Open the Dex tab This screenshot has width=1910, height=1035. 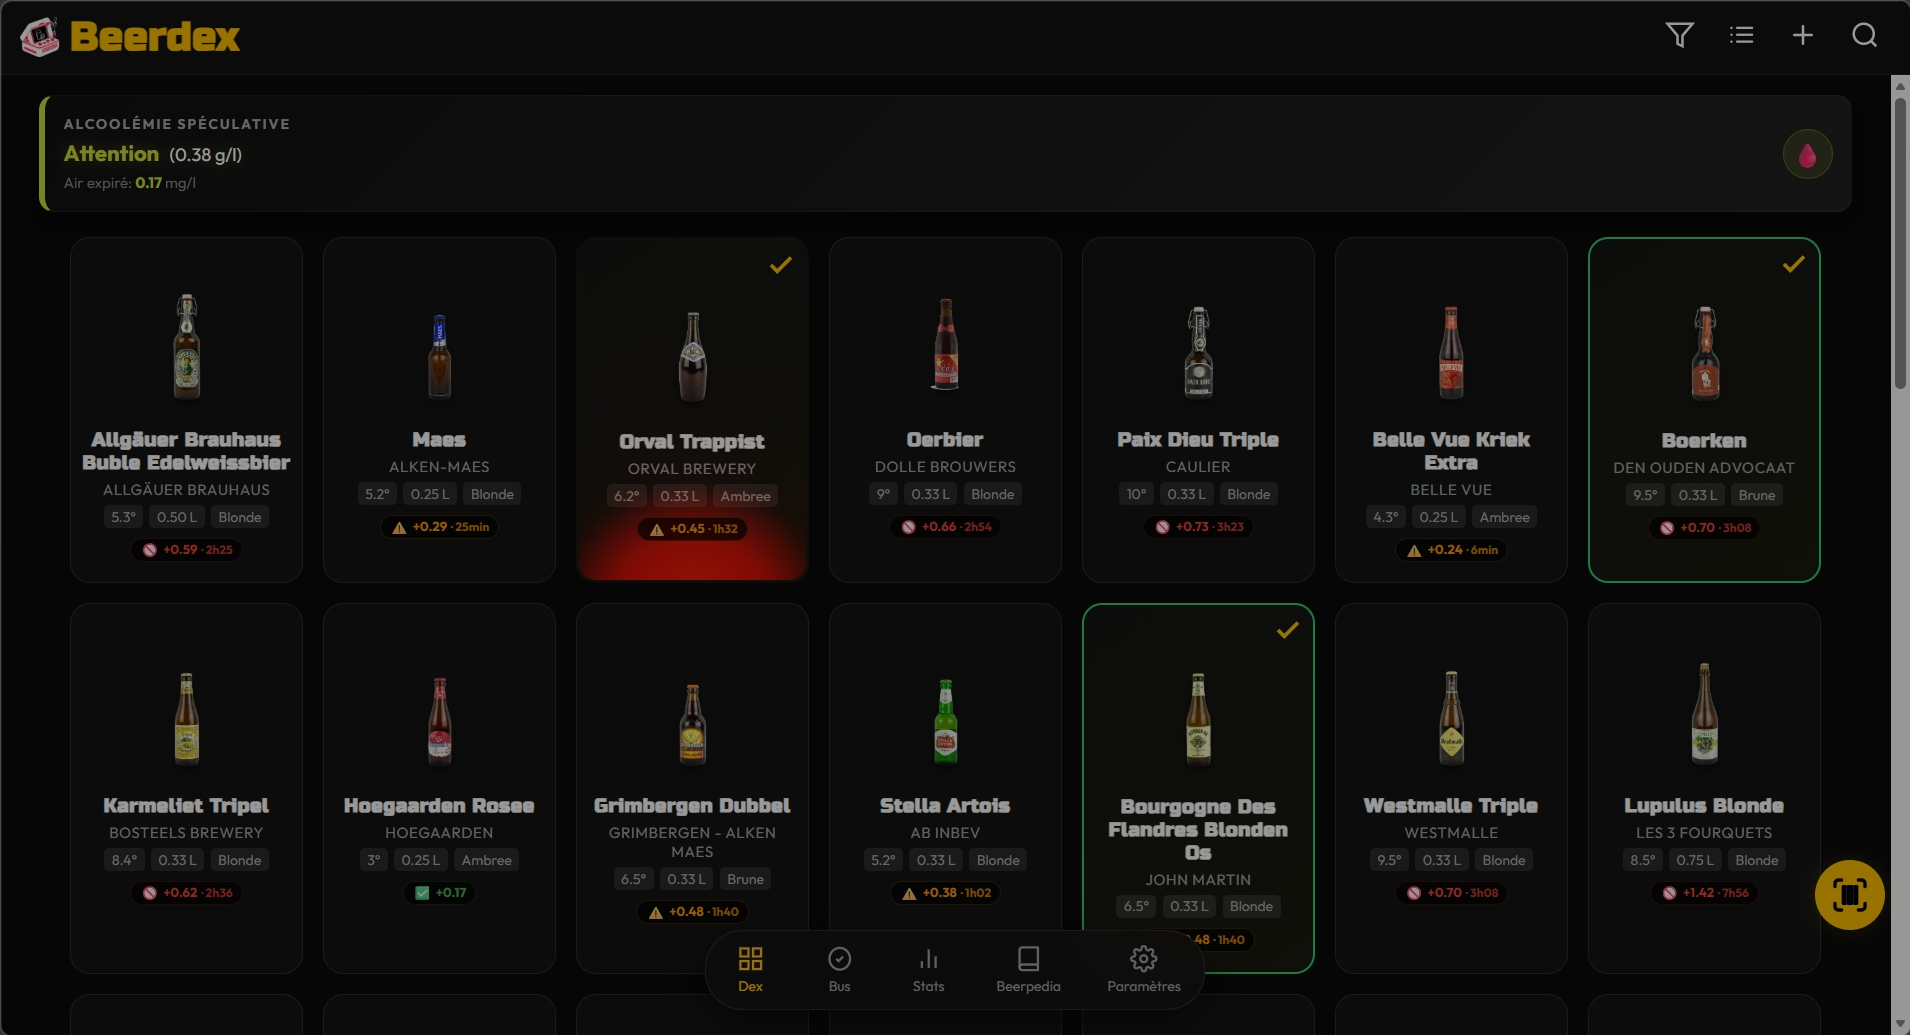pyautogui.click(x=750, y=970)
